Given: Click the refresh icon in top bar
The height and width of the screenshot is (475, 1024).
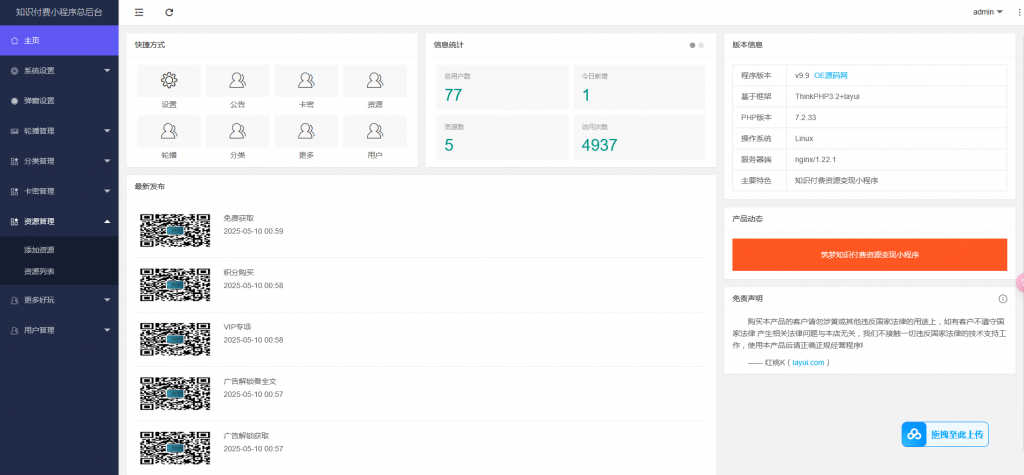Looking at the screenshot, I should (x=169, y=12).
